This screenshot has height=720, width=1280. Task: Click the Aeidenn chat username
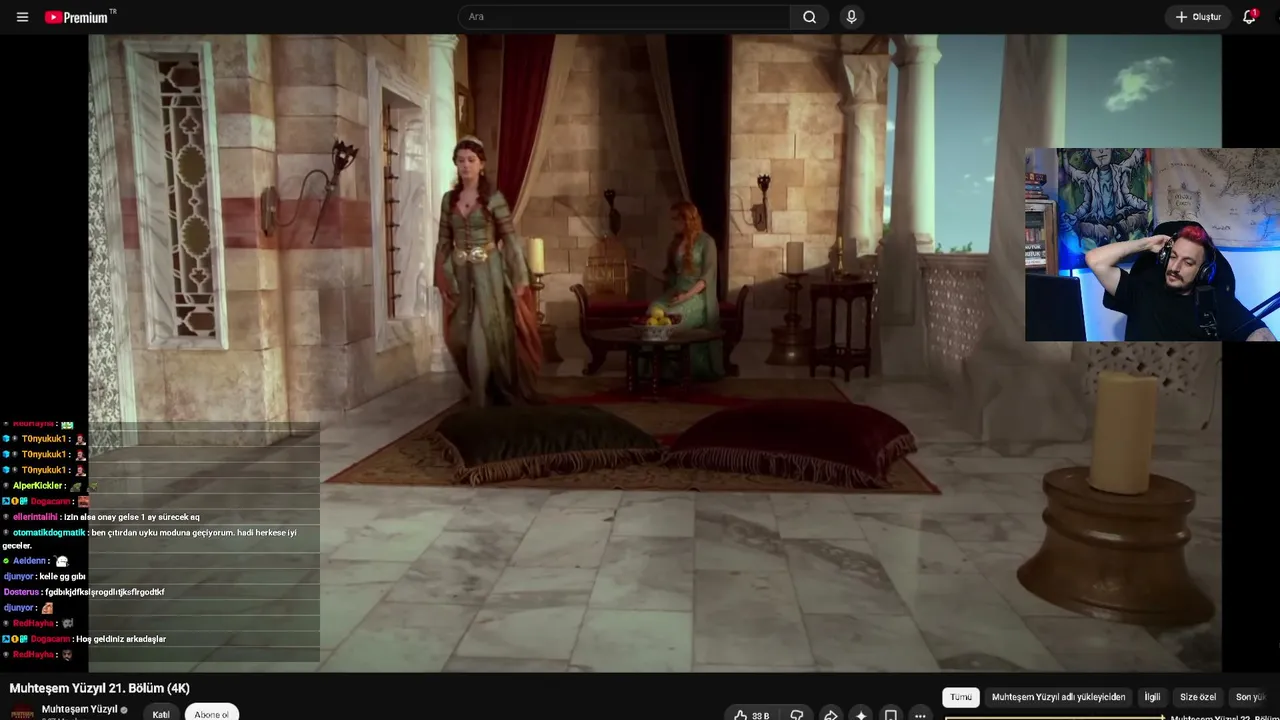pyautogui.click(x=30, y=561)
